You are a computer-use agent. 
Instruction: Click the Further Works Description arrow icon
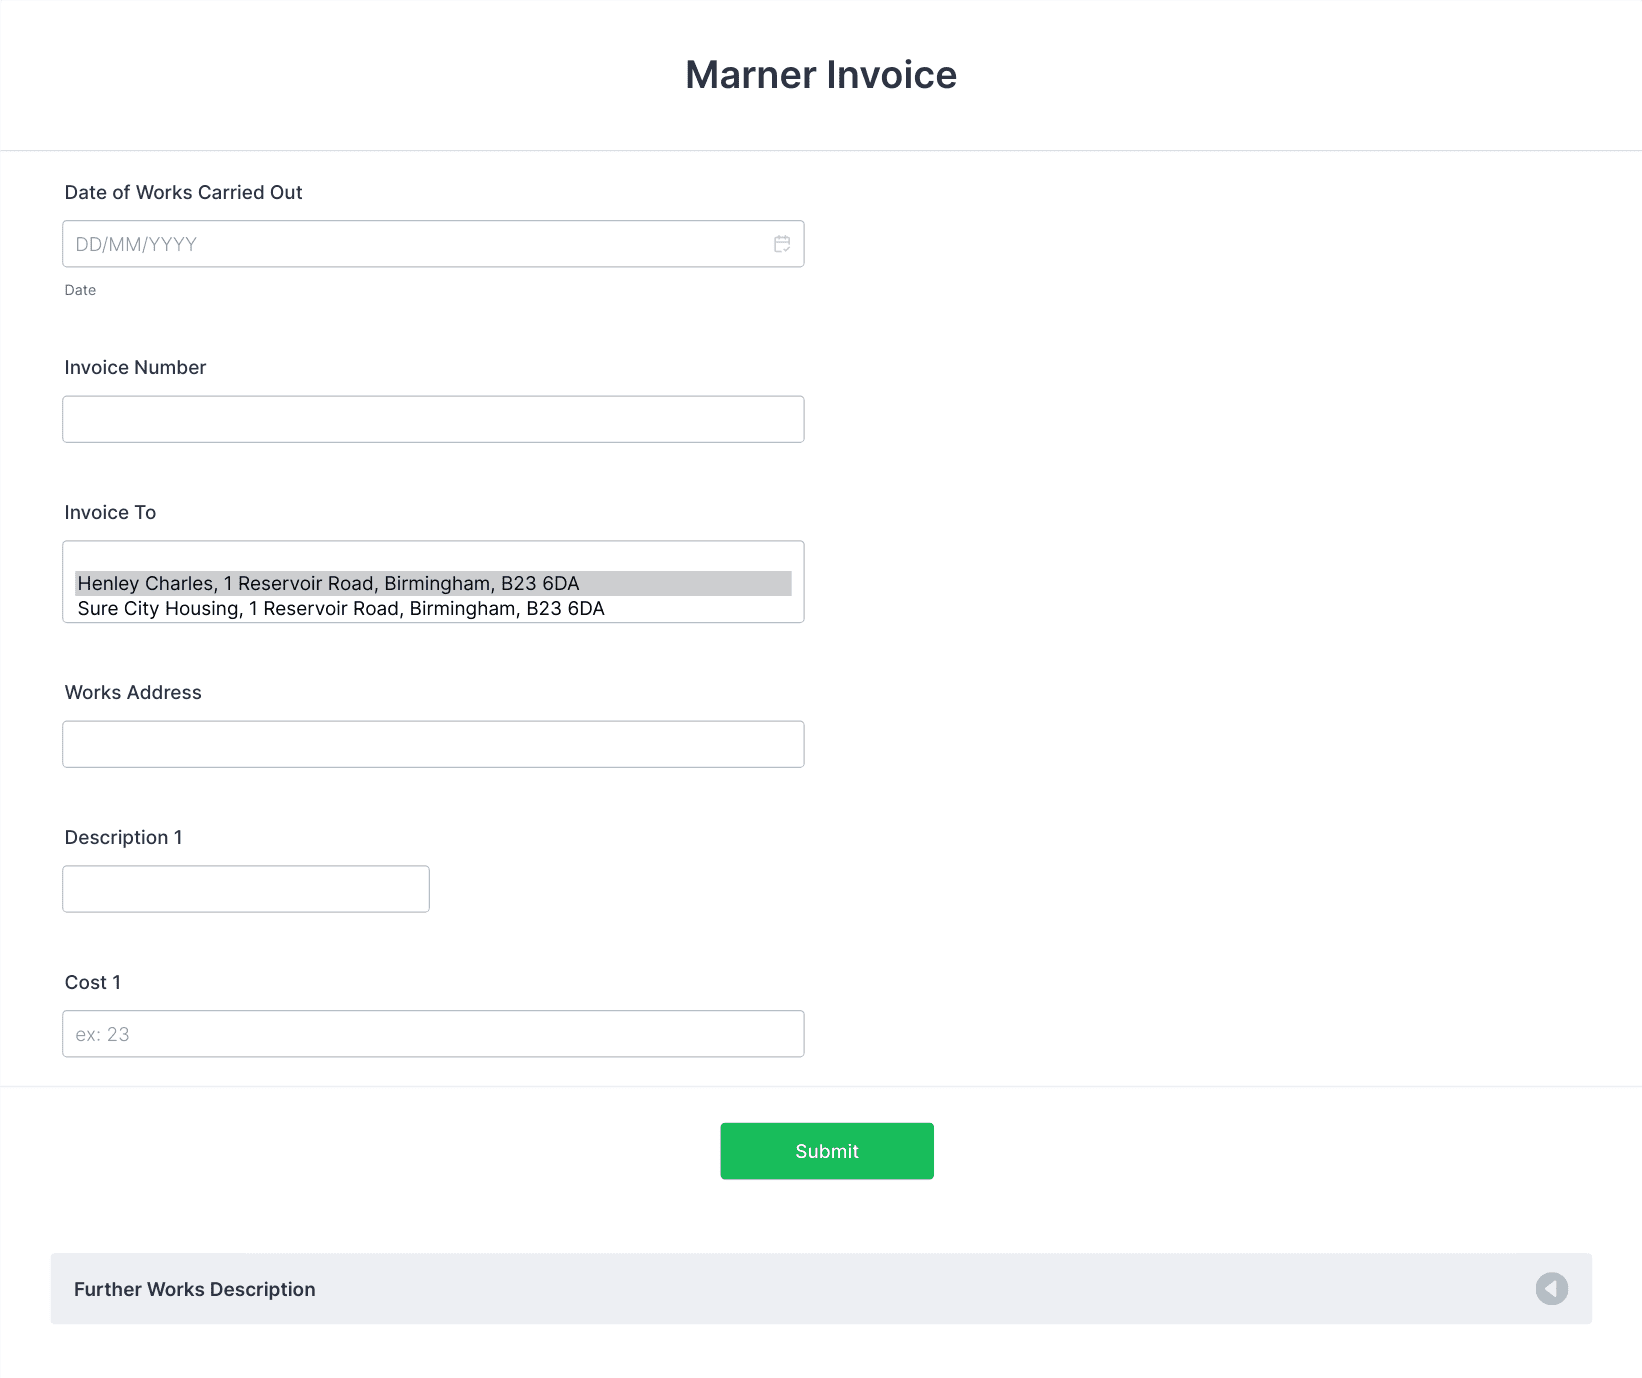pos(1551,1289)
